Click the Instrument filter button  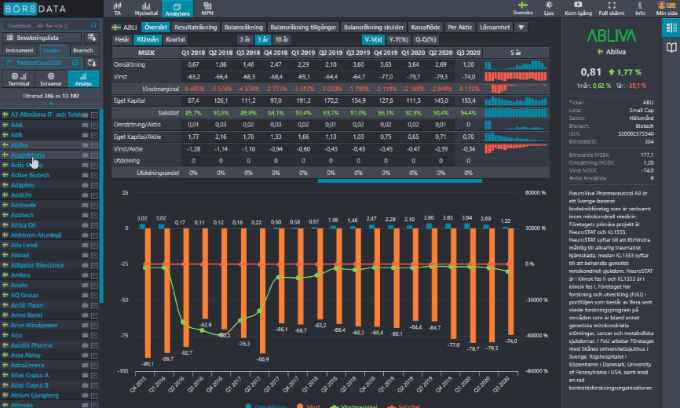(19, 50)
